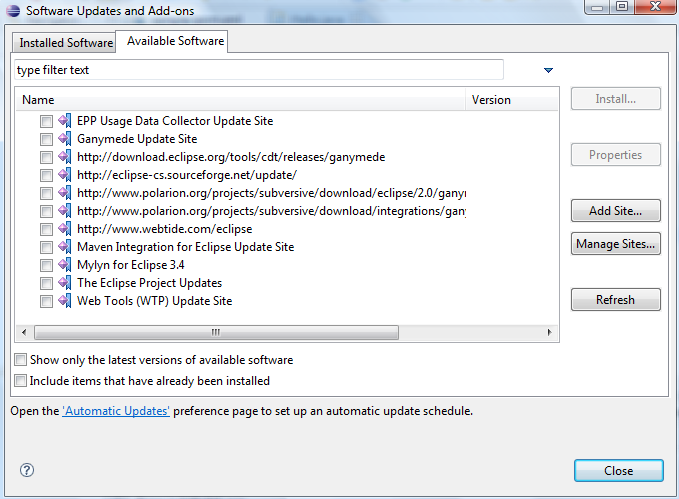Click the scroll left arrow of the list
This screenshot has height=499, width=679.
pyautogui.click(x=24, y=333)
